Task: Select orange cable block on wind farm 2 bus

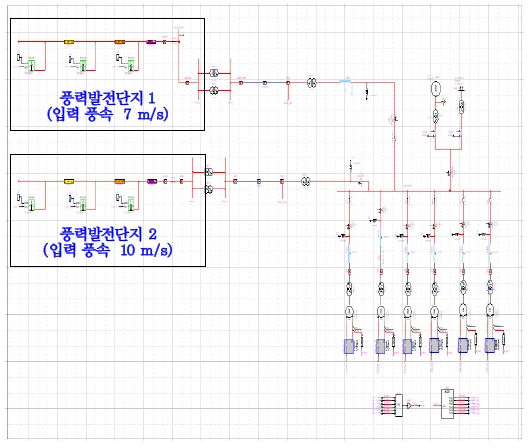Action: pos(120,182)
